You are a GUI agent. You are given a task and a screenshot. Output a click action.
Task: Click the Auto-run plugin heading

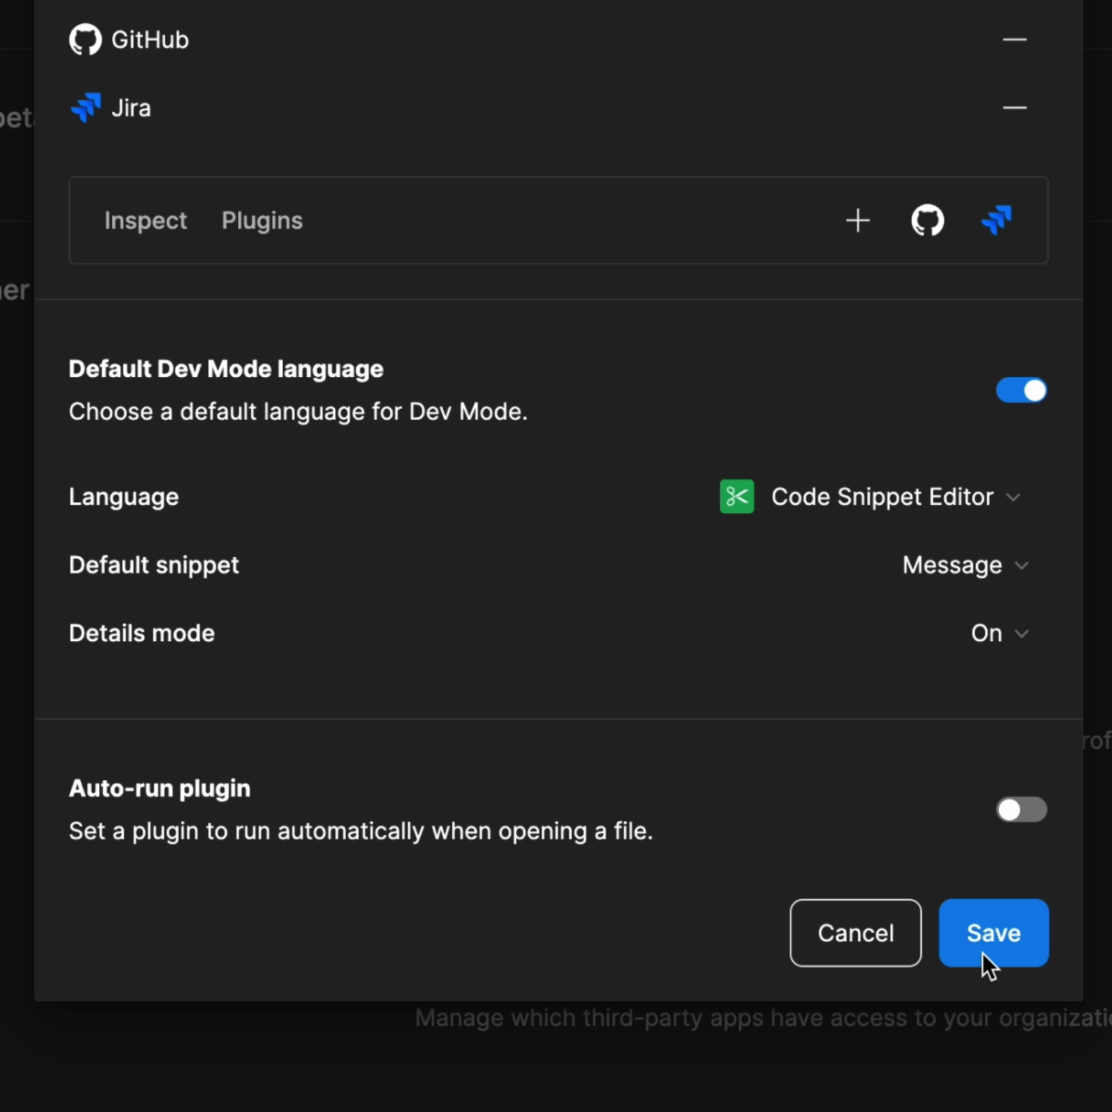pos(160,789)
